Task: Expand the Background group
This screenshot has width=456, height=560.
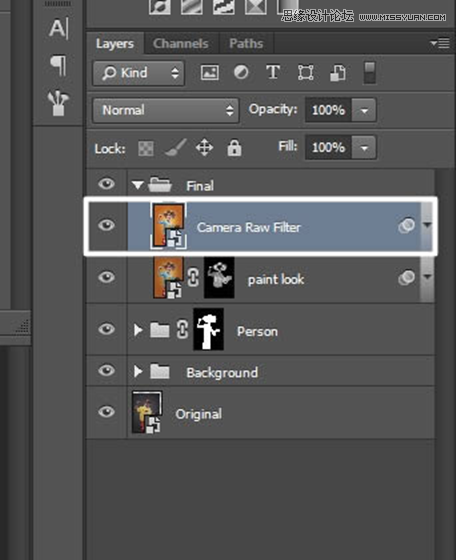Action: 138,372
